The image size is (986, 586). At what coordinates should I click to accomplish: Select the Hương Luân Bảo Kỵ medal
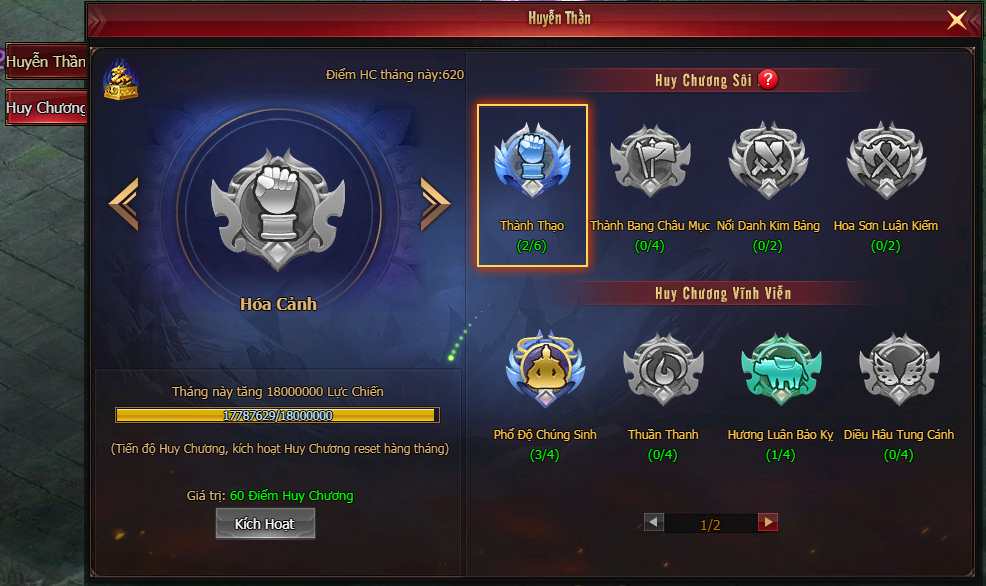[x=781, y=369]
